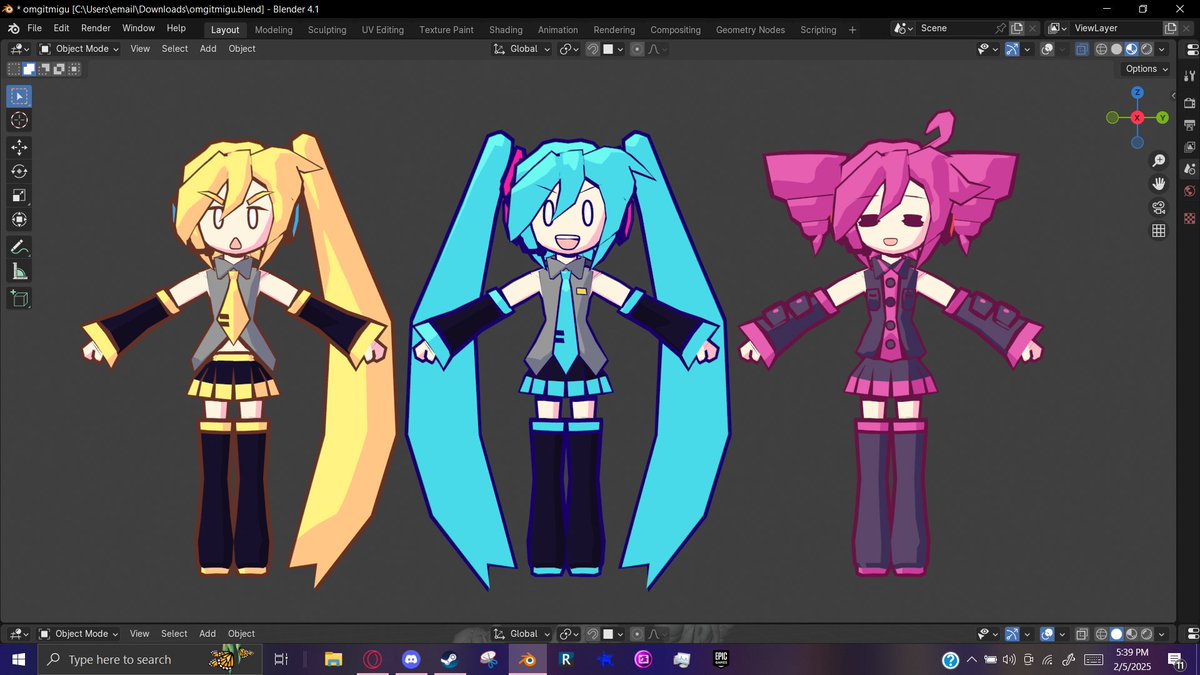Switch to the Shading workspace tab

click(x=506, y=30)
